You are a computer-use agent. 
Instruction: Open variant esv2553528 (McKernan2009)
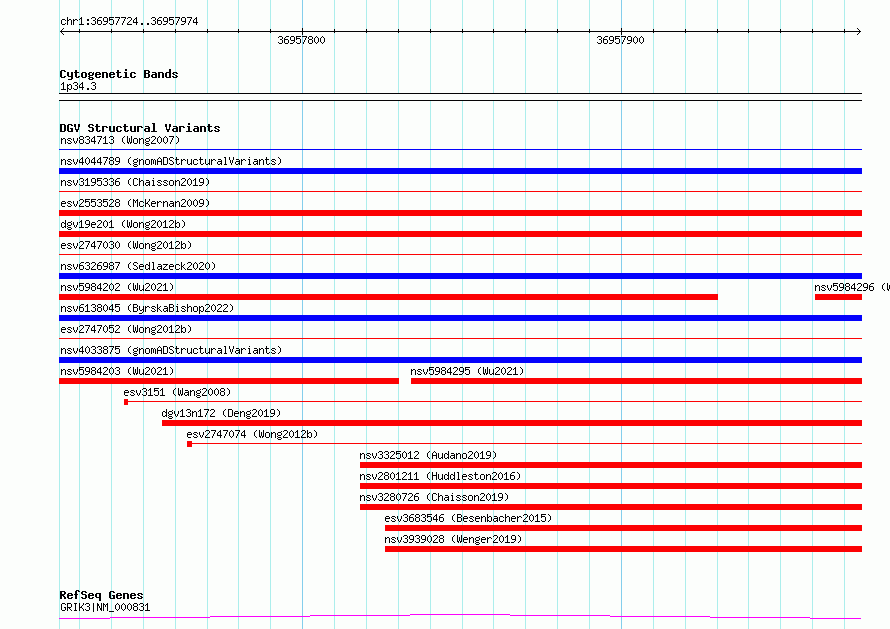(x=135, y=203)
